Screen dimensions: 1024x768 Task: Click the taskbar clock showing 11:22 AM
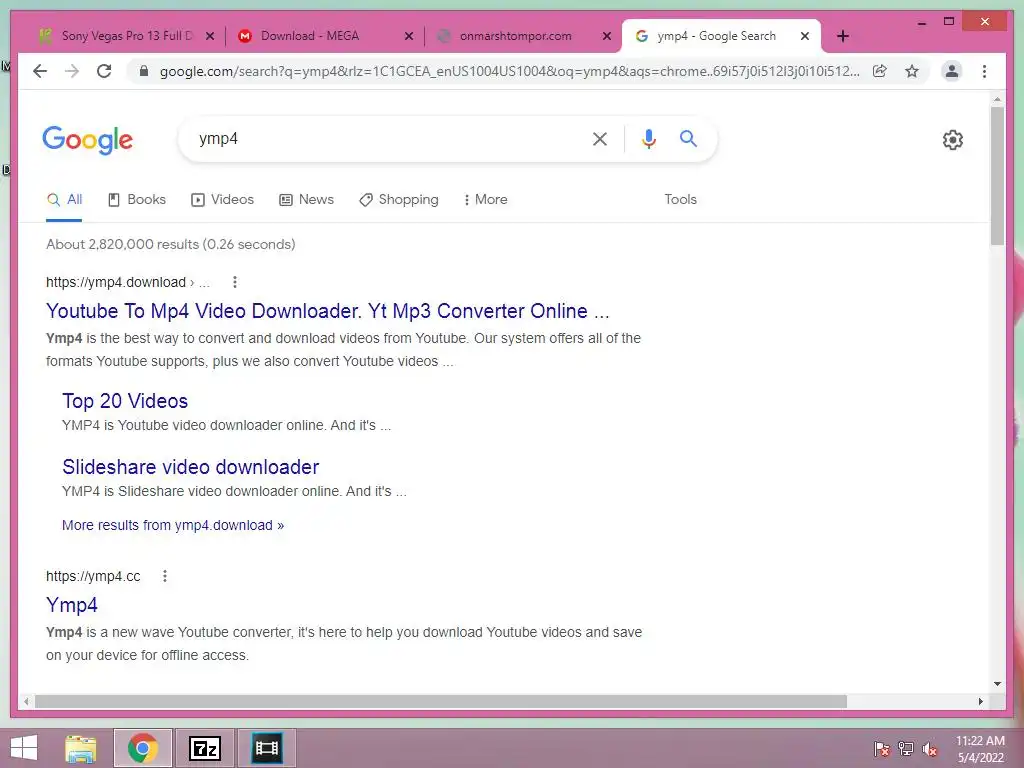(980, 749)
